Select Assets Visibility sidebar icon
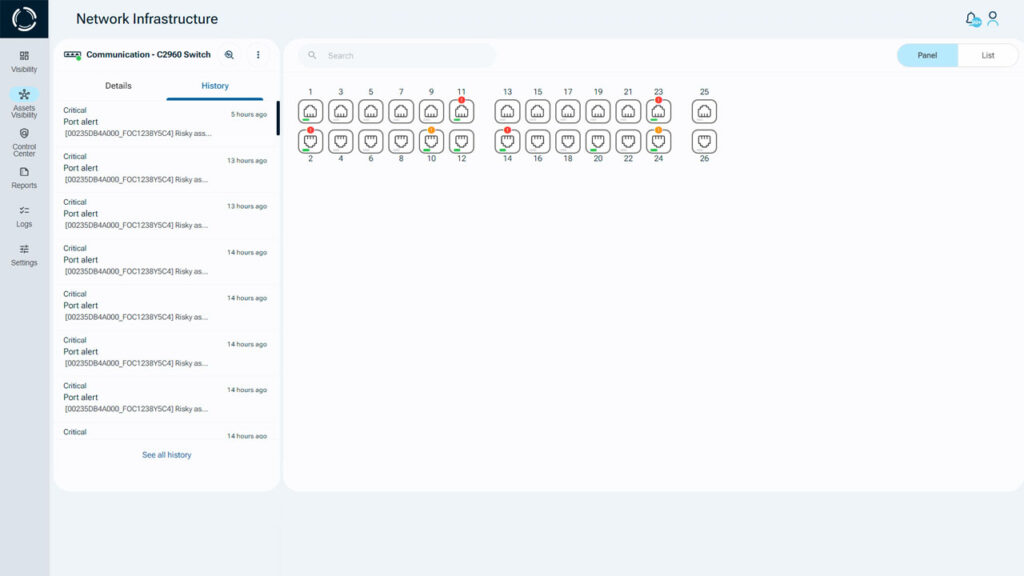Viewport: 1024px width, 576px height. click(24, 100)
